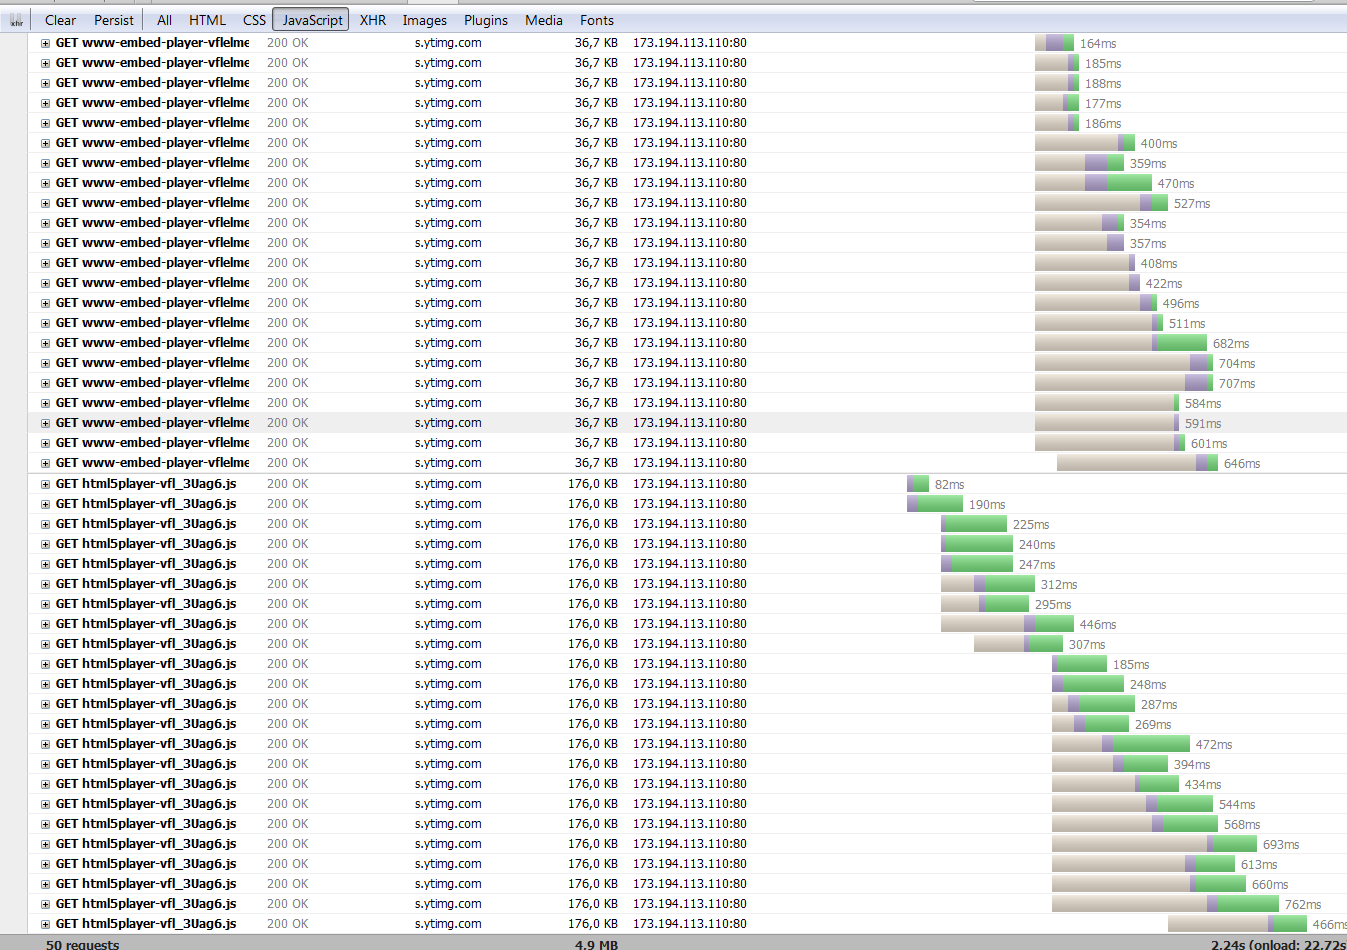Show Fonts requests only
Screen dimensions: 1347x950
(x=596, y=20)
